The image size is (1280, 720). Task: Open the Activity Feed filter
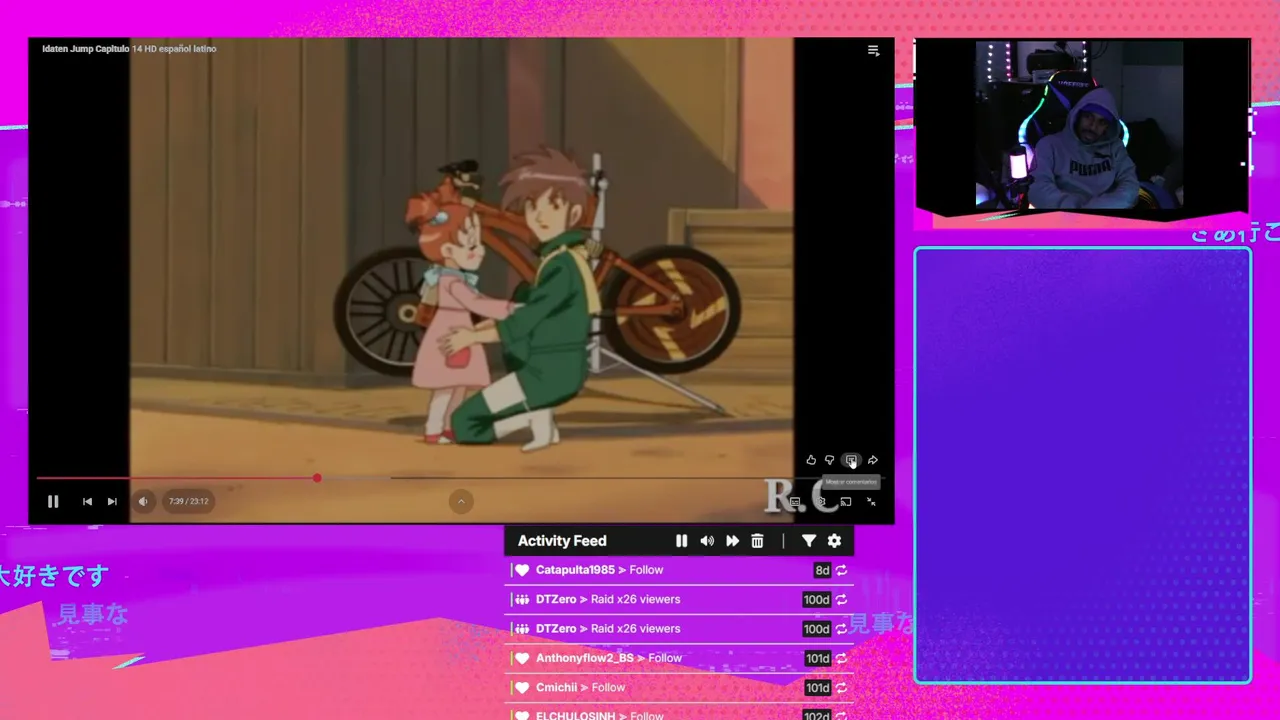point(809,541)
